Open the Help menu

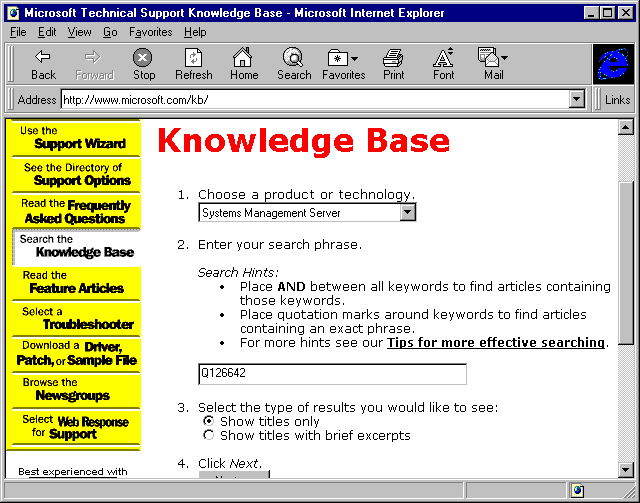pos(195,32)
